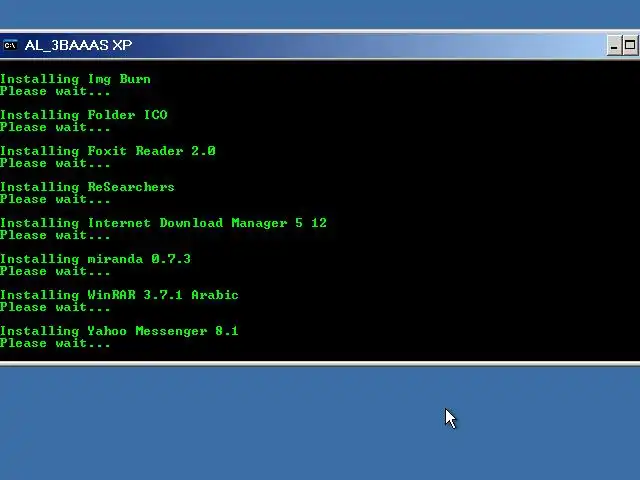Minimize the AL_3BAAAS XP window

click(614, 45)
